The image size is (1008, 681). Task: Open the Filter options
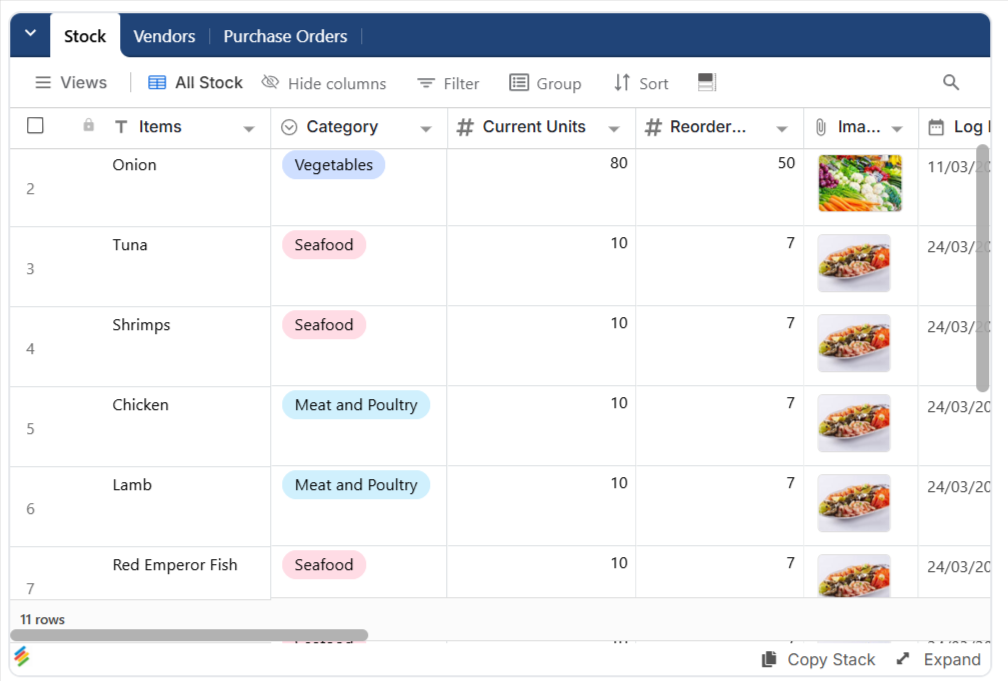coord(448,83)
